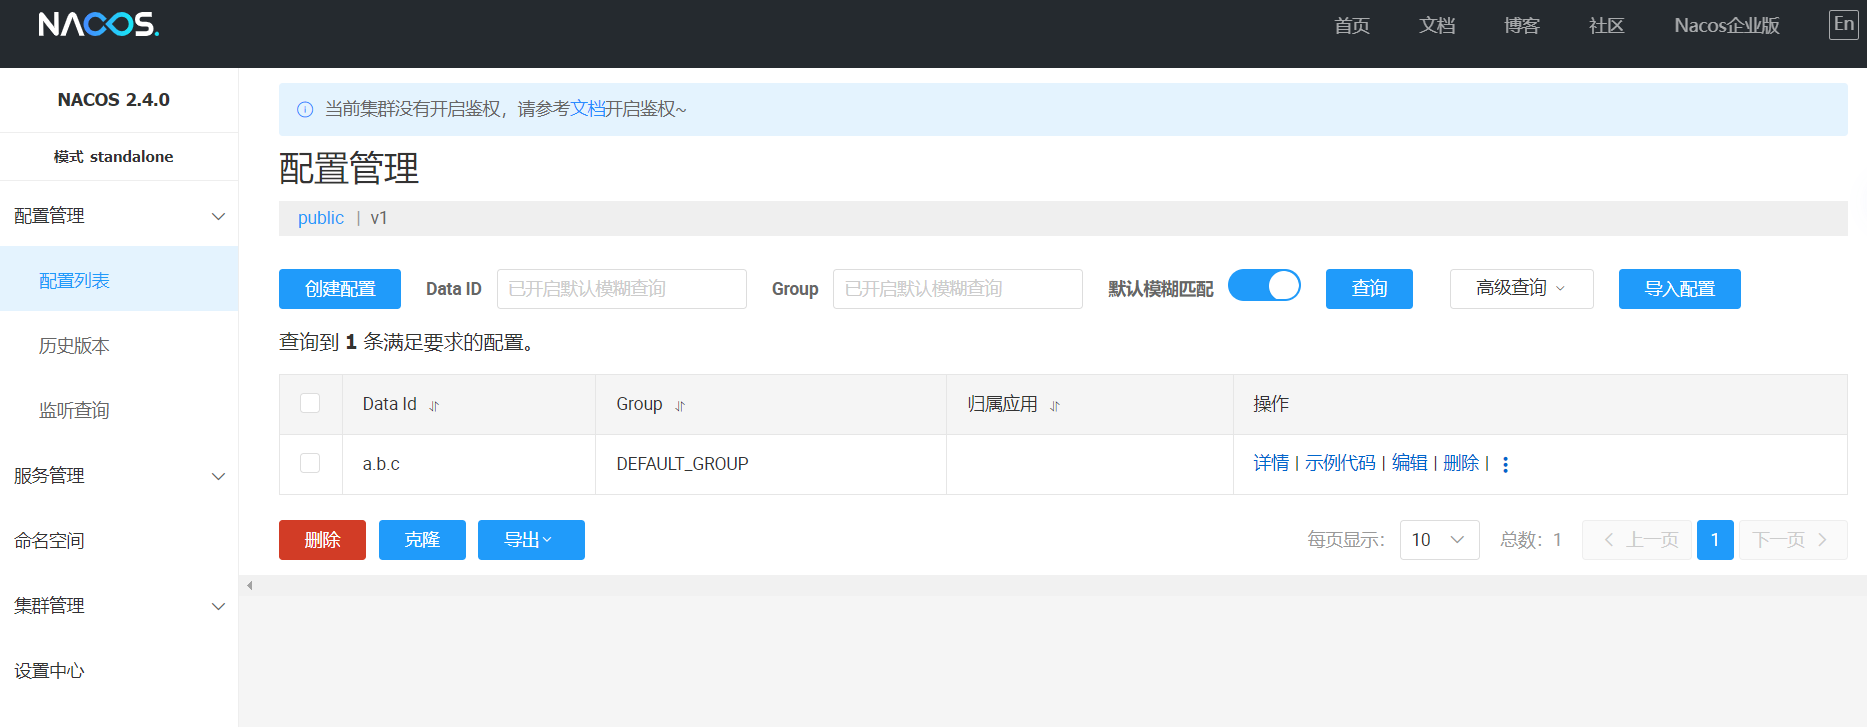Click the info icon in notice banner
Image resolution: width=1867 pixels, height=727 pixels.
[x=305, y=110]
